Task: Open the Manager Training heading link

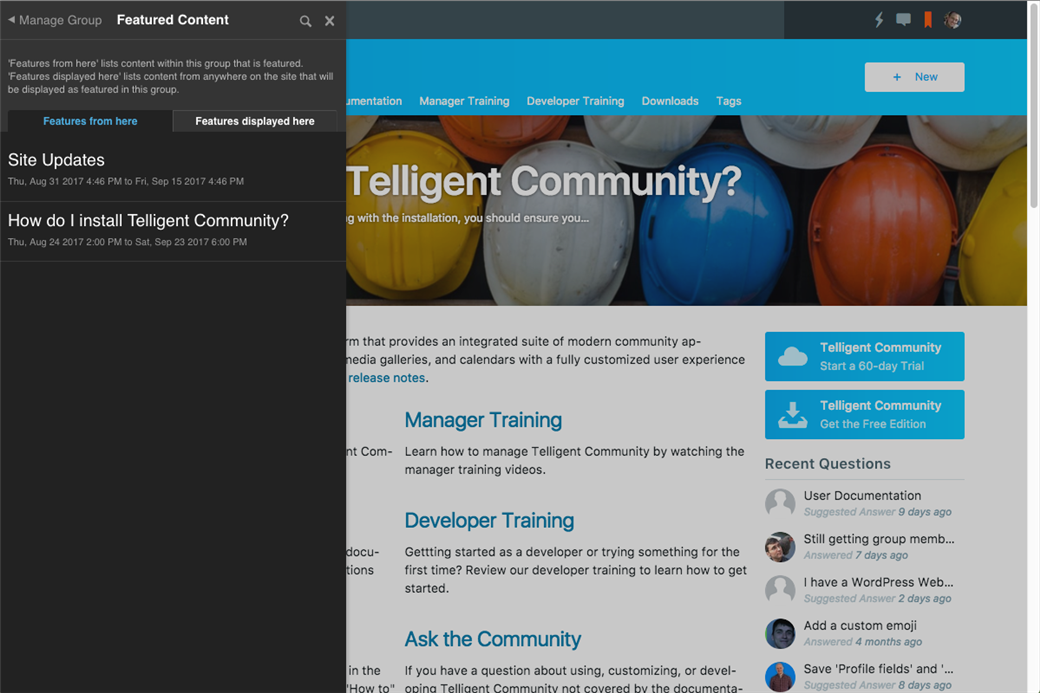Action: tap(484, 420)
